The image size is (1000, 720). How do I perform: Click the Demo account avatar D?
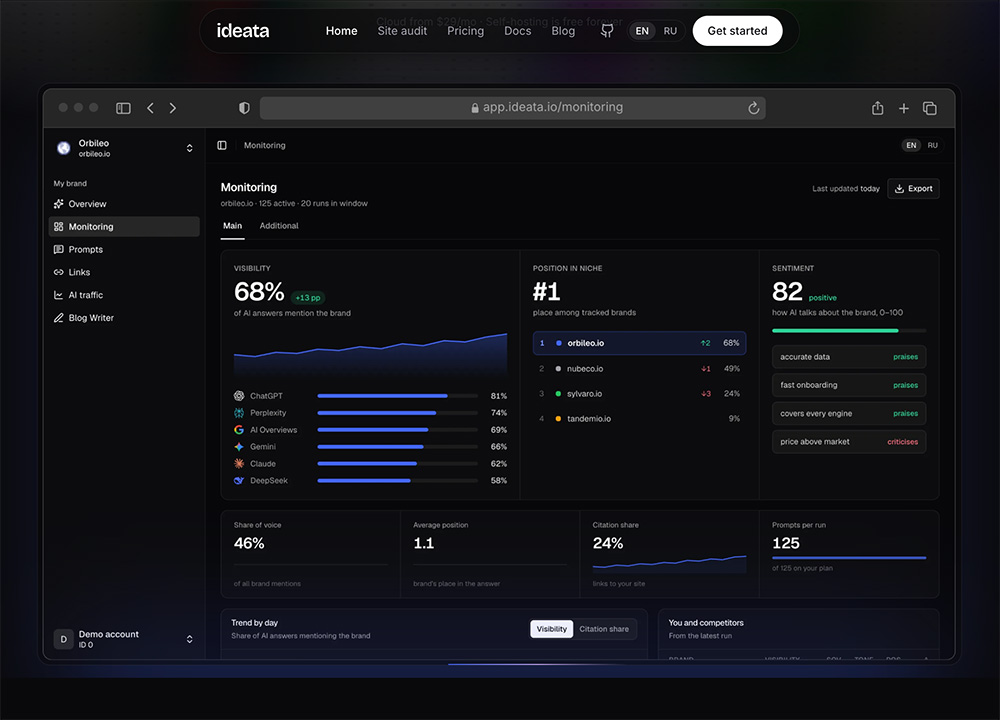(63, 639)
